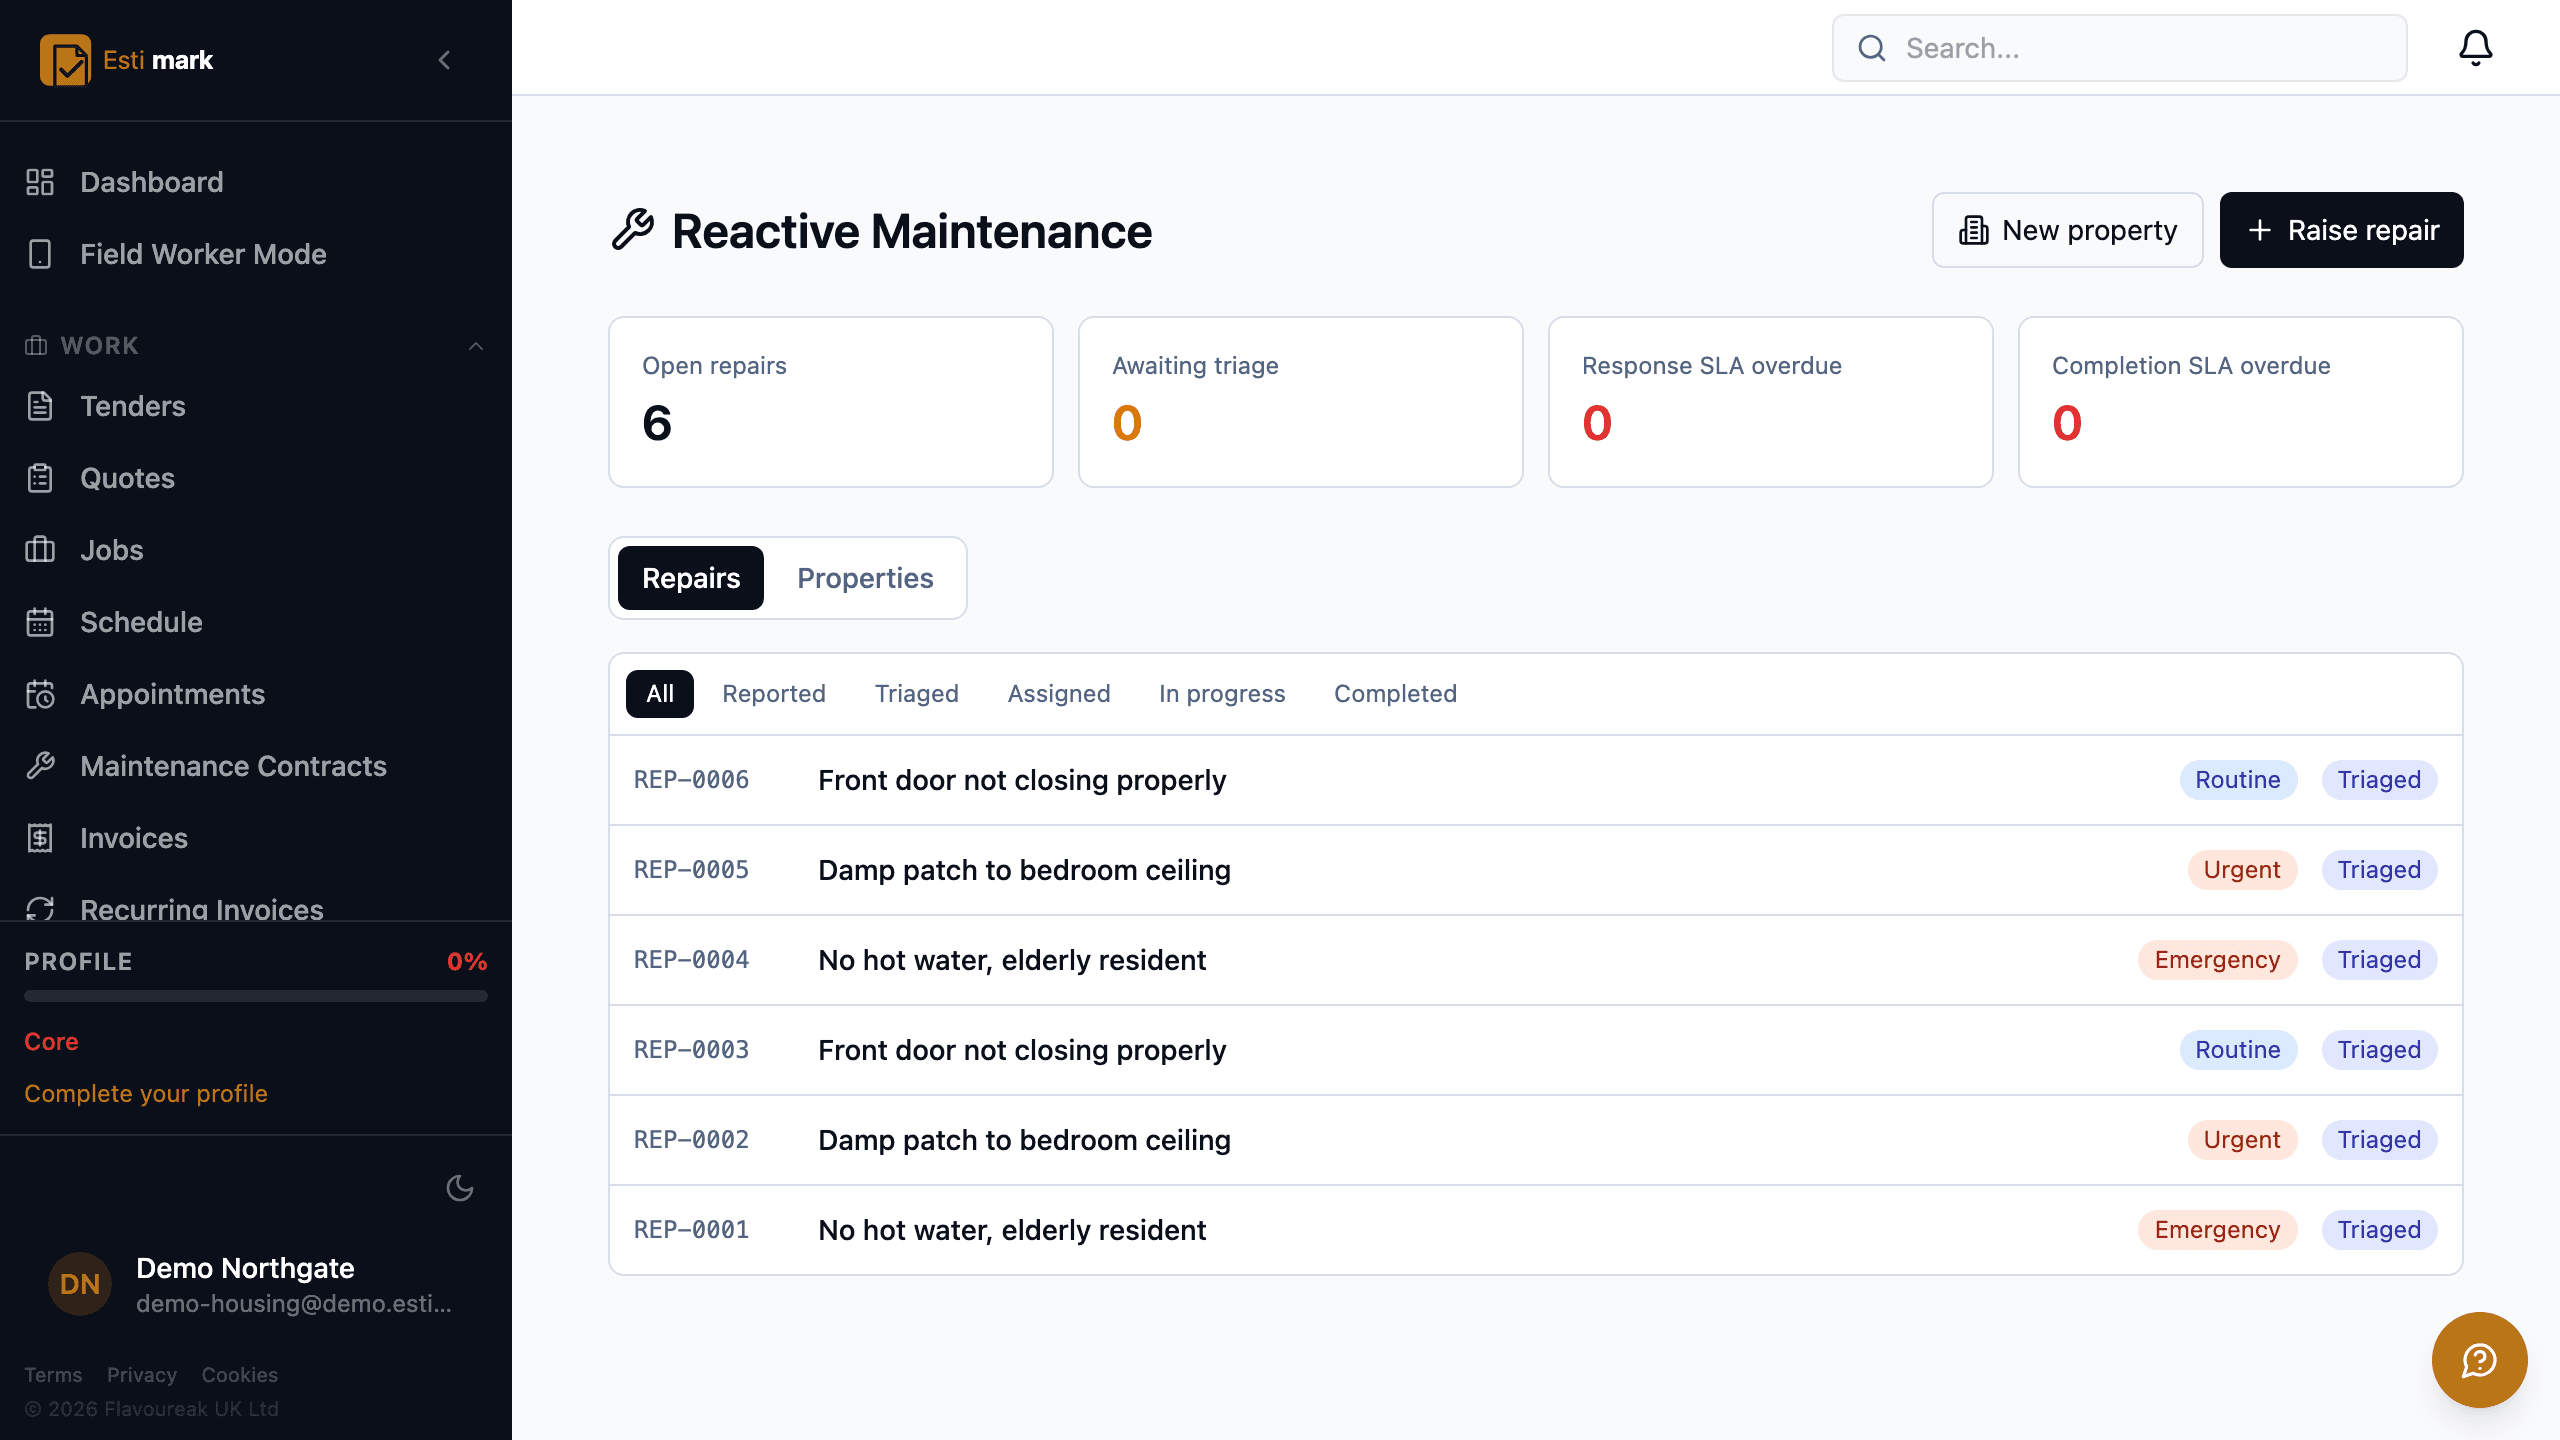
Task: Click the Appointments label in sidebar
Action: coord(172,694)
